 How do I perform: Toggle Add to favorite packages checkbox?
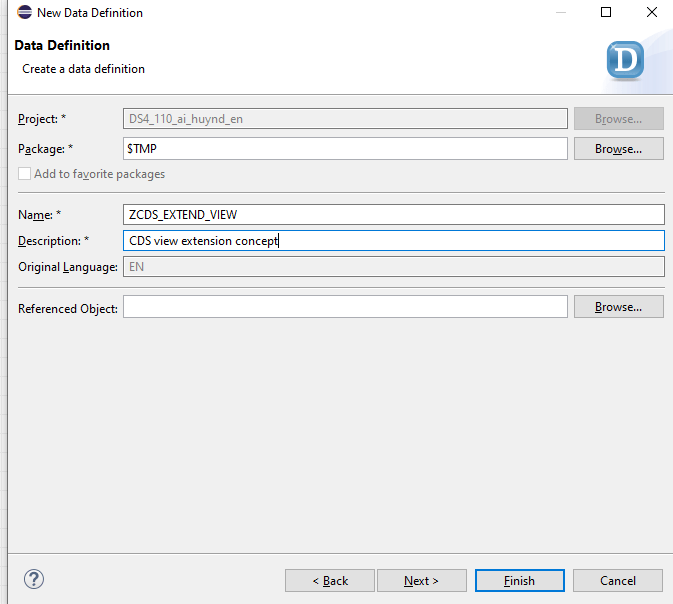click(x=25, y=174)
